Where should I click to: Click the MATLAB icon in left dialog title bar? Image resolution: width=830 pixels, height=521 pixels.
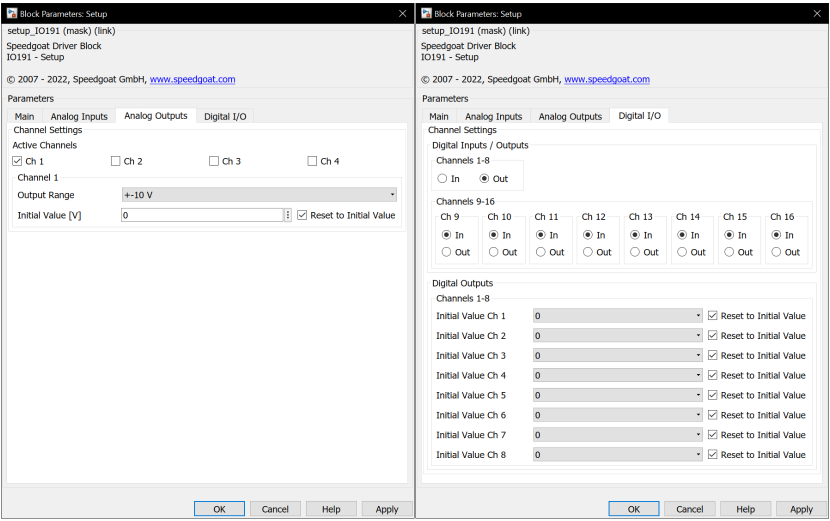pos(11,14)
